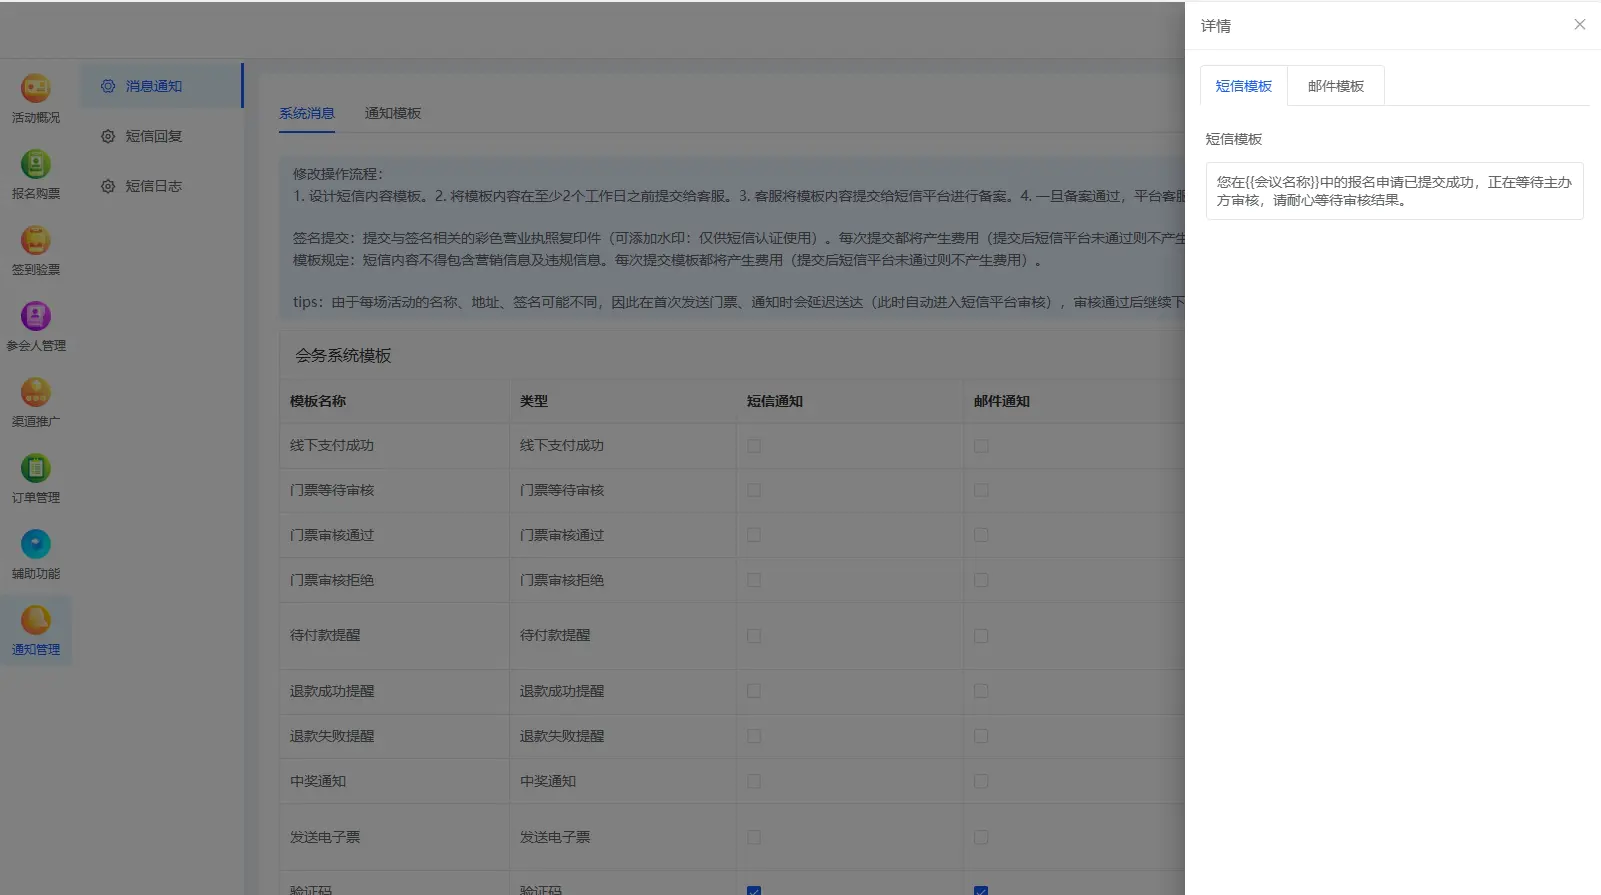Image resolution: width=1601 pixels, height=895 pixels.
Task: Click the 短信模板 content text box
Action: 1394,191
